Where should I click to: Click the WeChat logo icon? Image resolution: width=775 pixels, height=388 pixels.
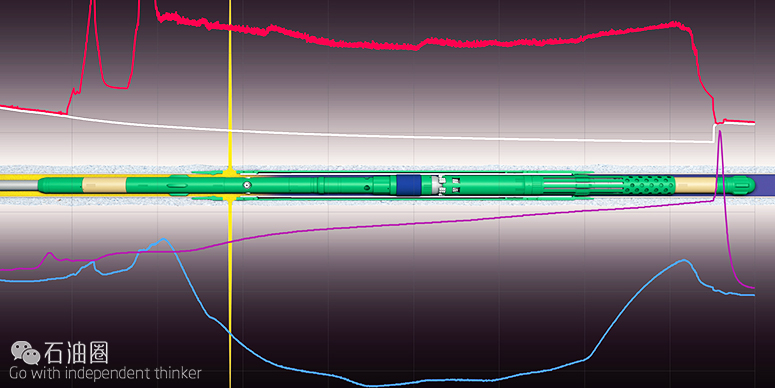click(x=25, y=353)
